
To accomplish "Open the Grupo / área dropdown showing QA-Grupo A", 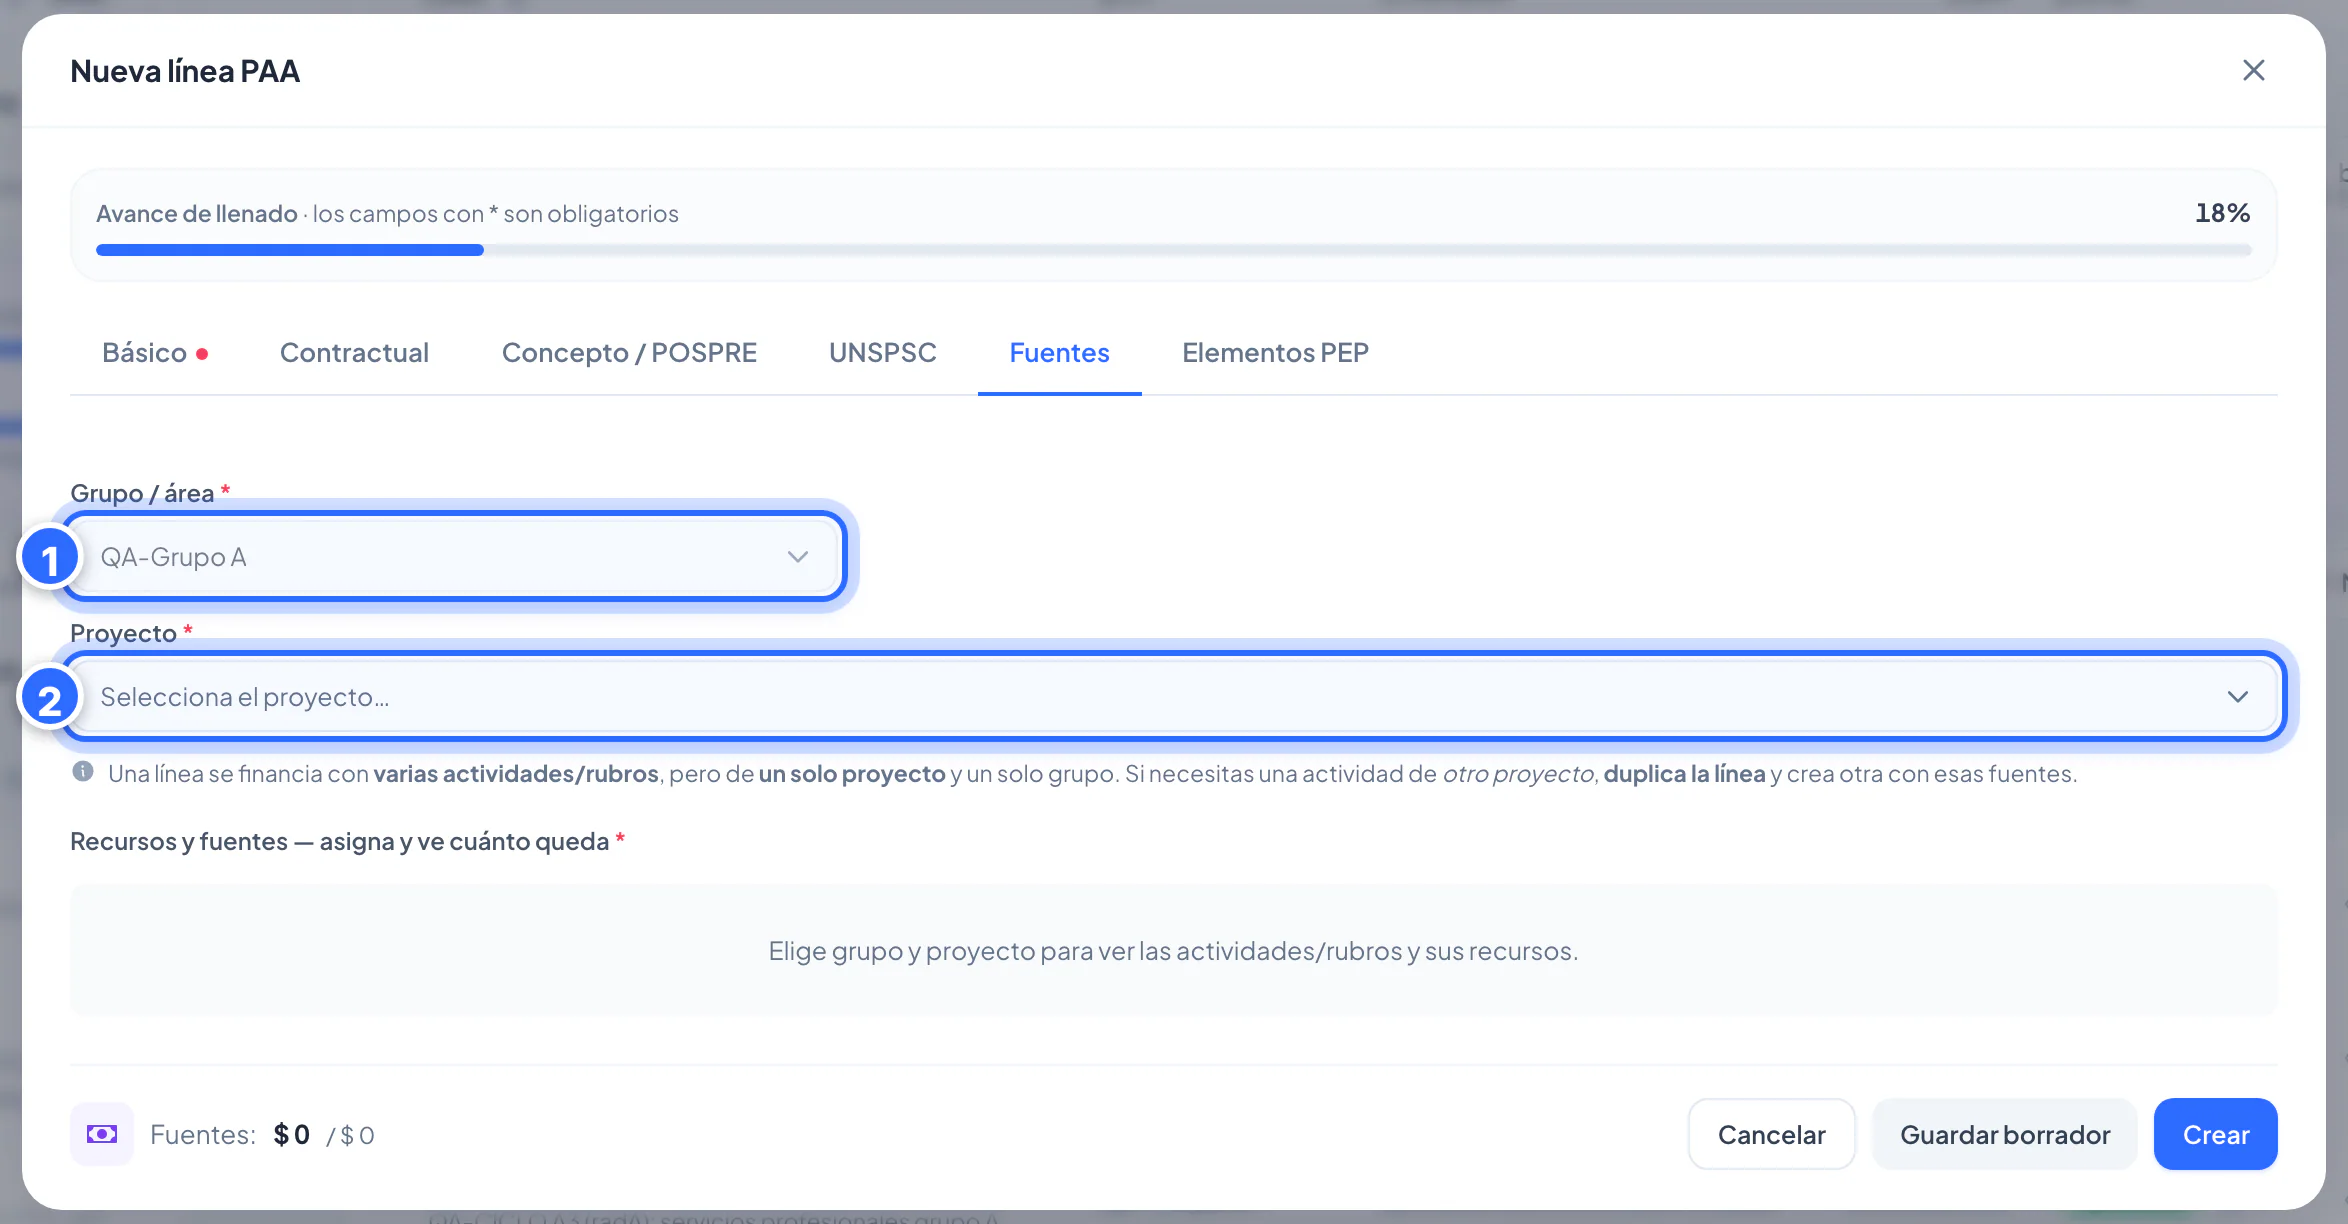I will 455,556.
